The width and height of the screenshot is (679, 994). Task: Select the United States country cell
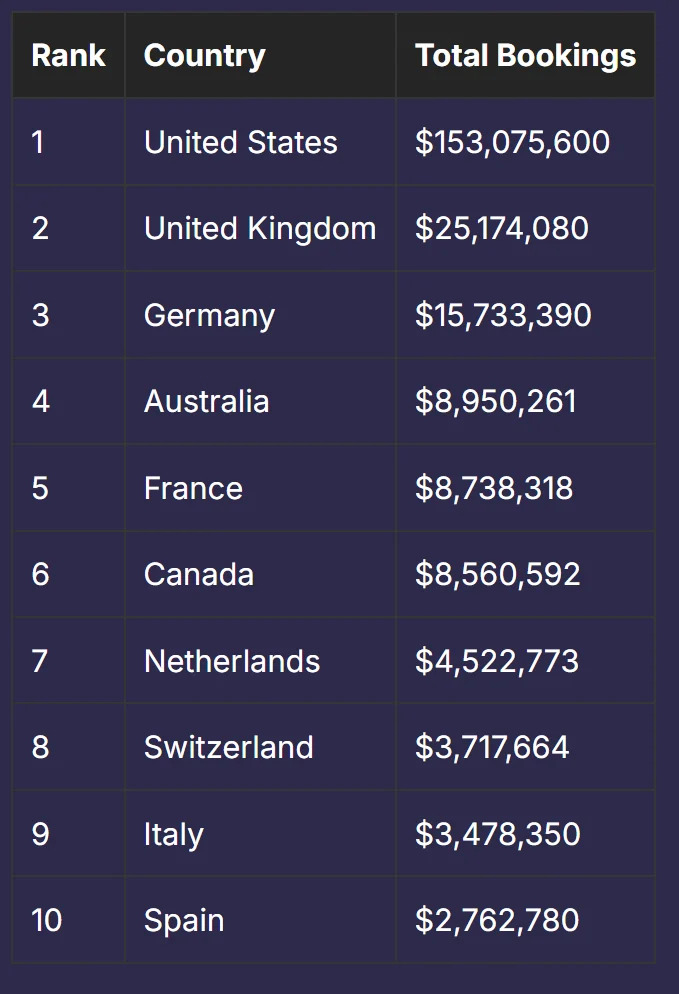240,142
